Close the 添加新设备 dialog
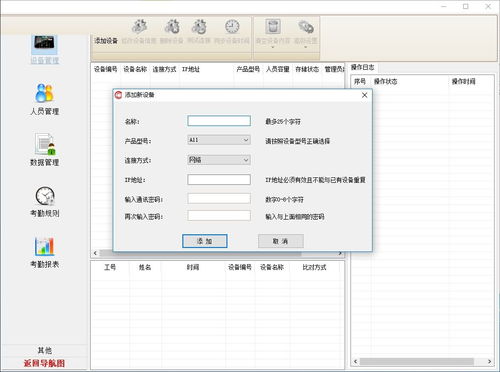The image size is (500, 372). click(x=364, y=95)
